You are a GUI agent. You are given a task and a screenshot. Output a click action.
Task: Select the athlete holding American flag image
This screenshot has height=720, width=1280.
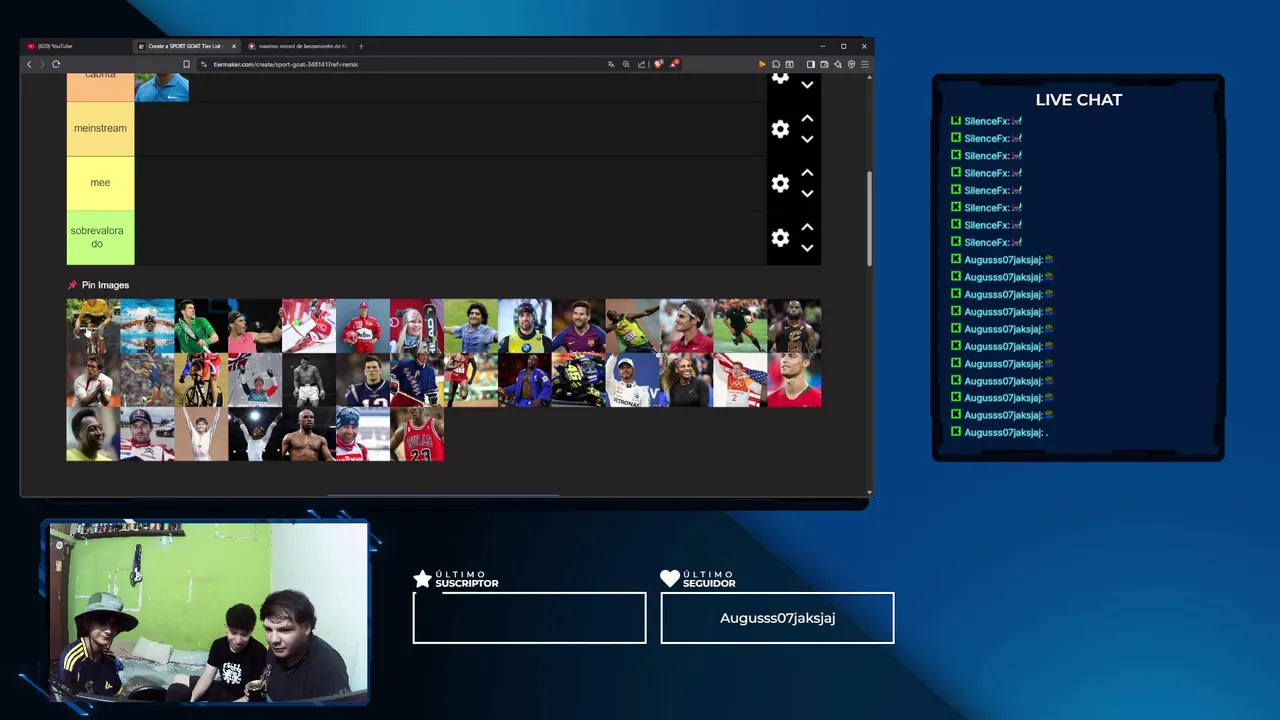click(741, 380)
